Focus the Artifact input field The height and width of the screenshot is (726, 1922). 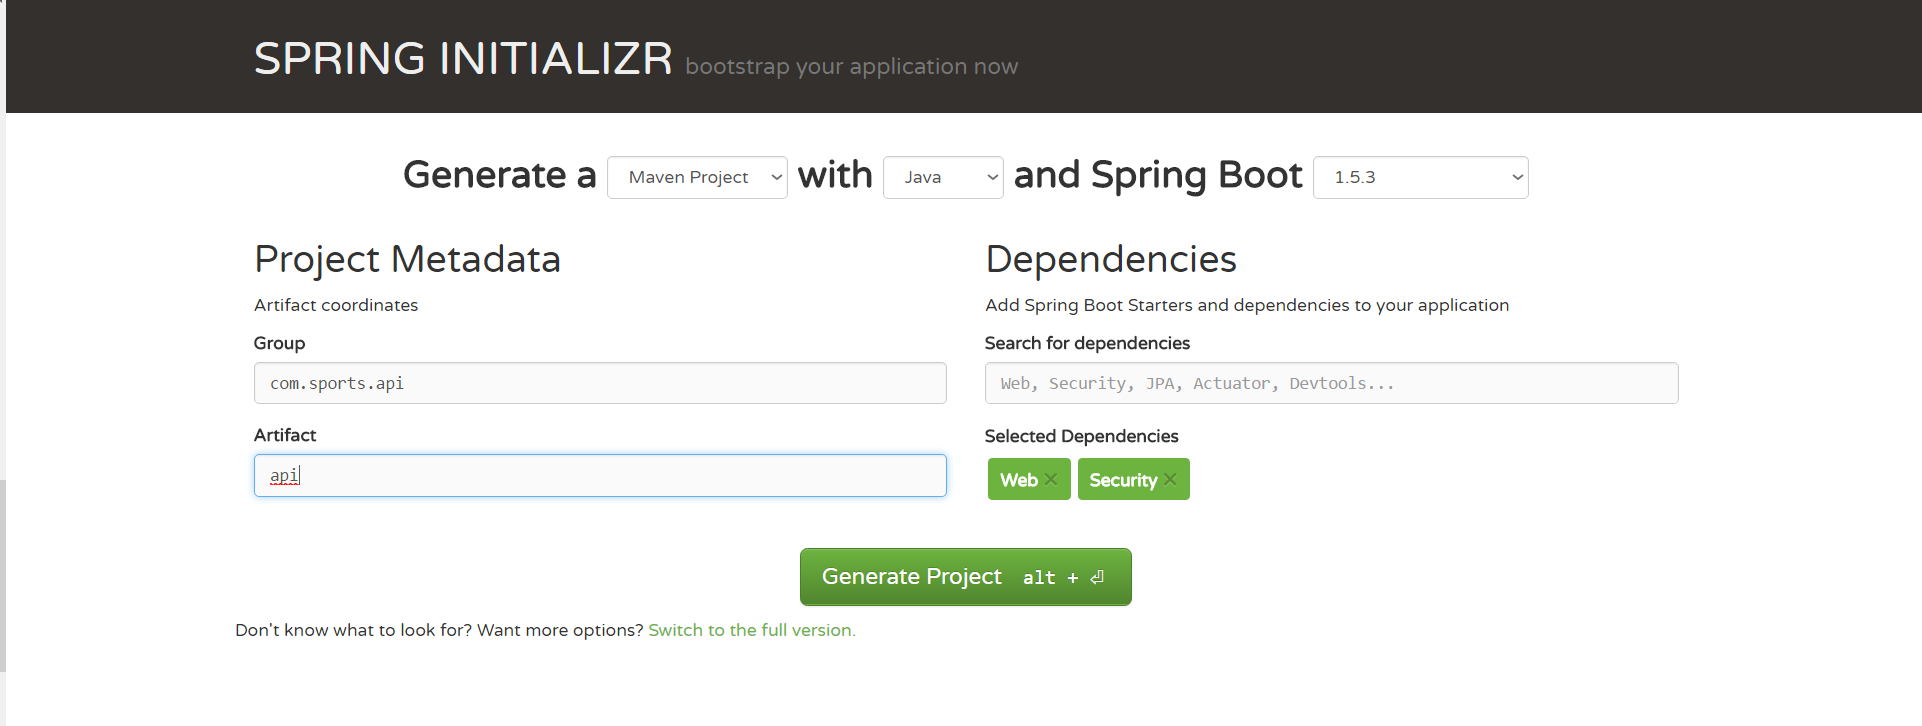600,476
